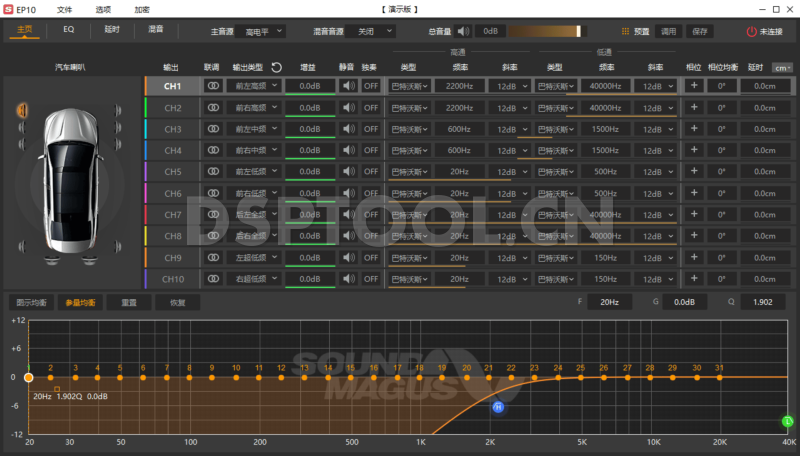Click the output type reset arrow icon
The width and height of the screenshot is (800, 456).
pyautogui.click(x=277, y=67)
